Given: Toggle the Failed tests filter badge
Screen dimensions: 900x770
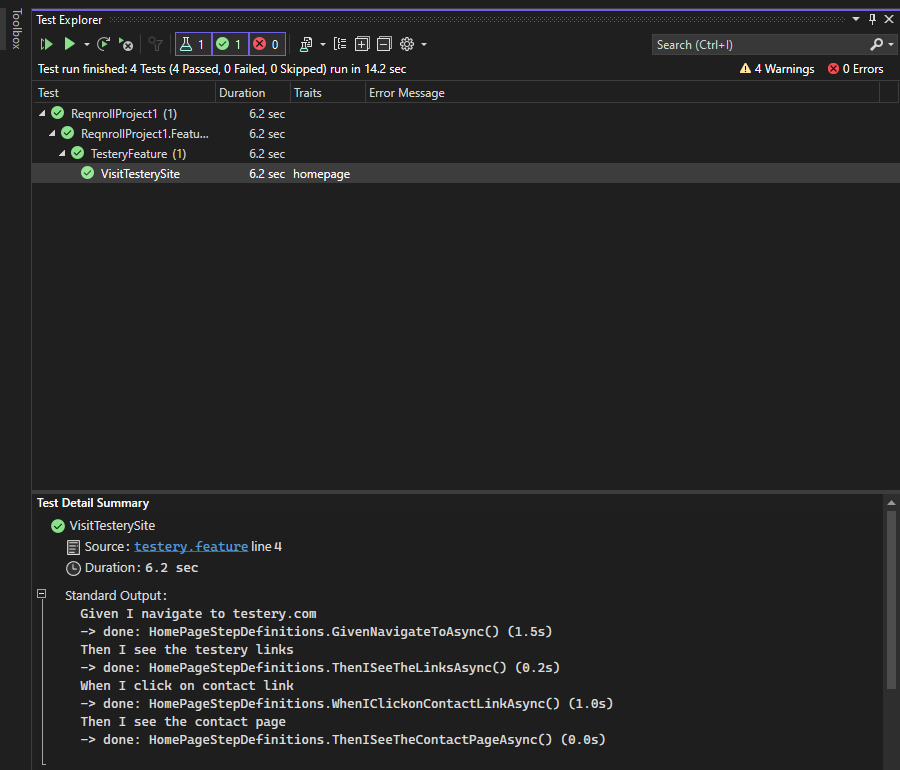Looking at the screenshot, I should coord(265,44).
